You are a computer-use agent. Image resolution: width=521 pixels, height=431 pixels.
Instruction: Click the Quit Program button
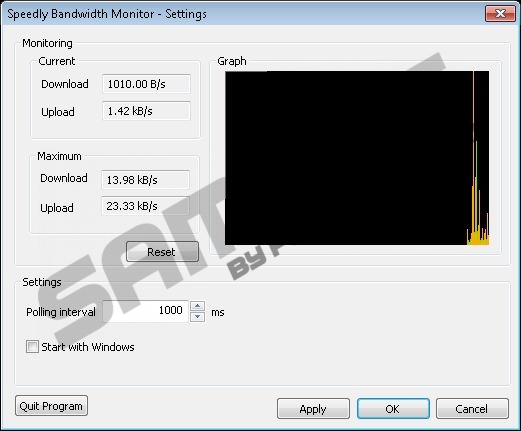pyautogui.click(x=51, y=406)
